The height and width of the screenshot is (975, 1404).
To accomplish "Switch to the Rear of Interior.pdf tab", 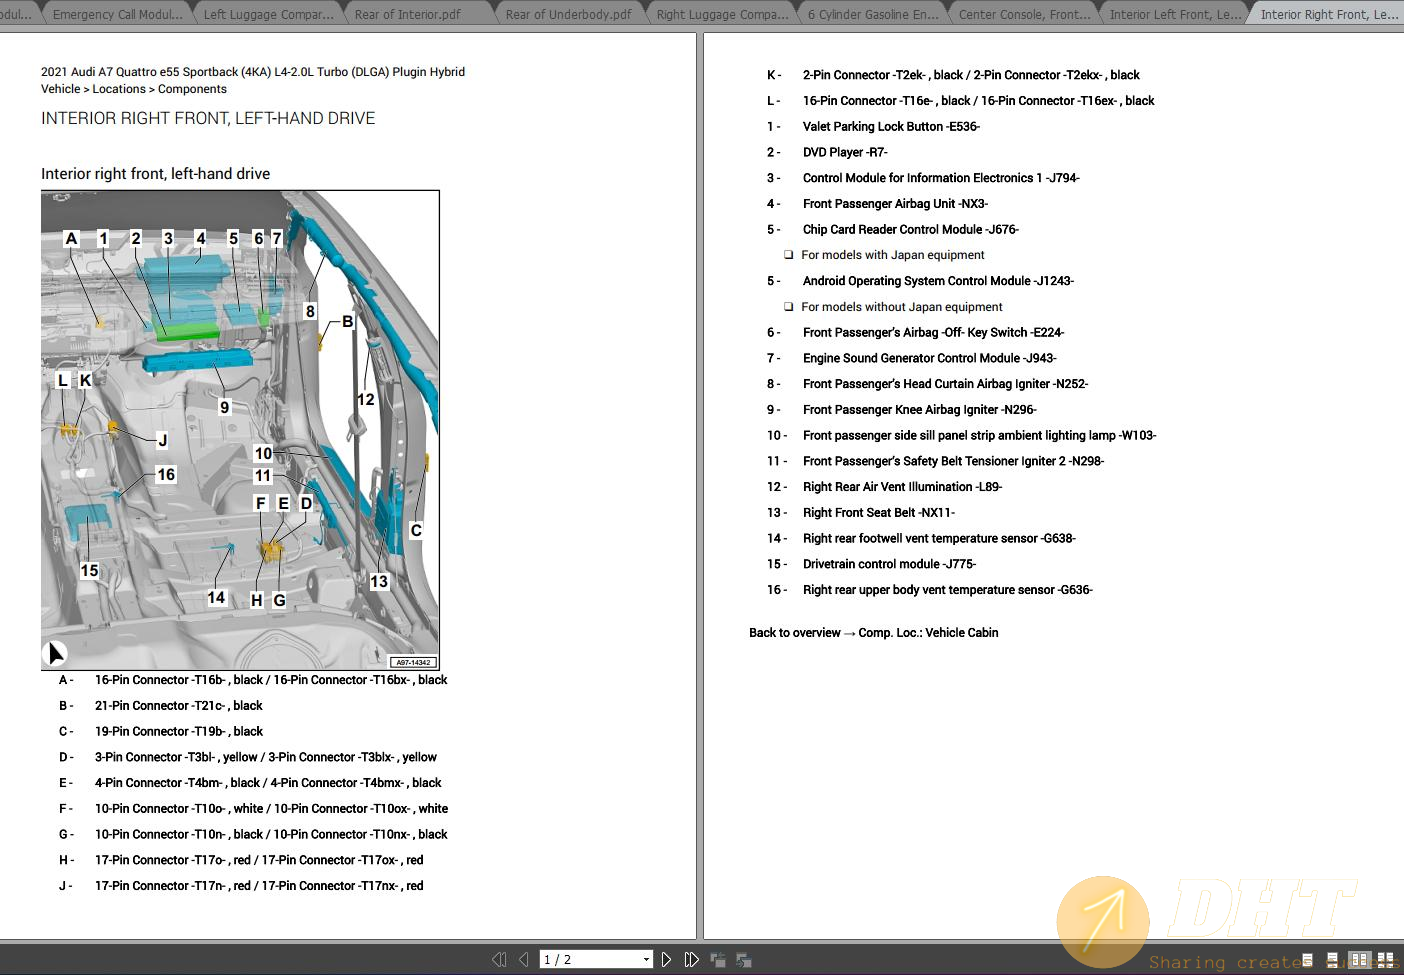I will coord(408,14).
